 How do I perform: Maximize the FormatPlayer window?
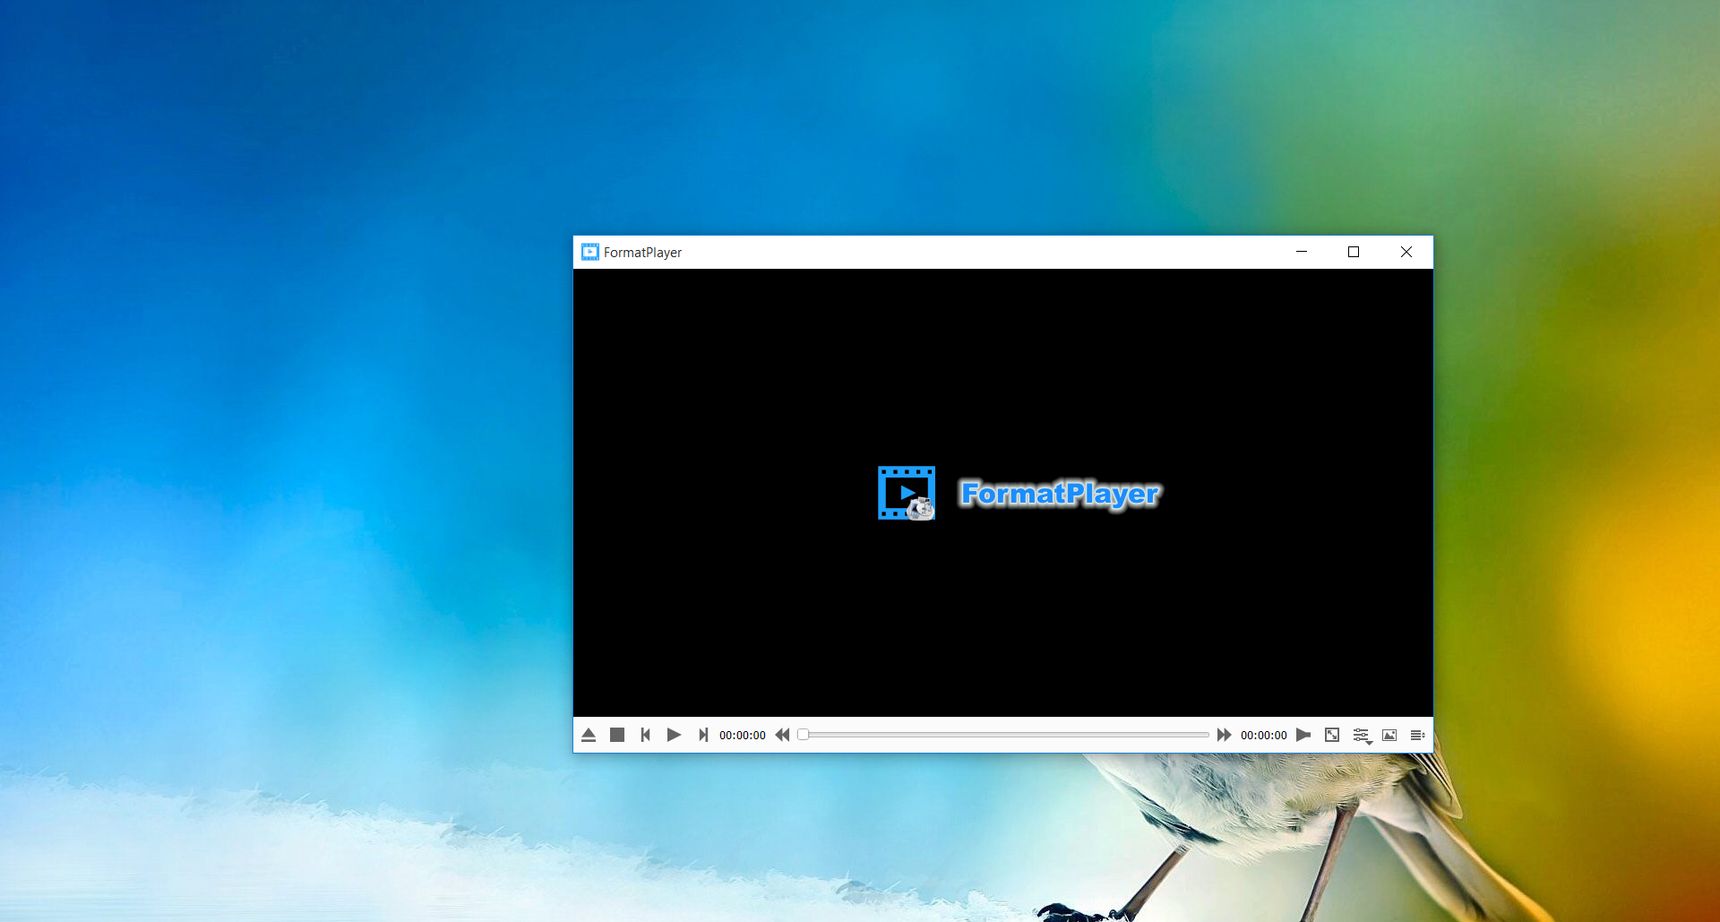[1353, 252]
